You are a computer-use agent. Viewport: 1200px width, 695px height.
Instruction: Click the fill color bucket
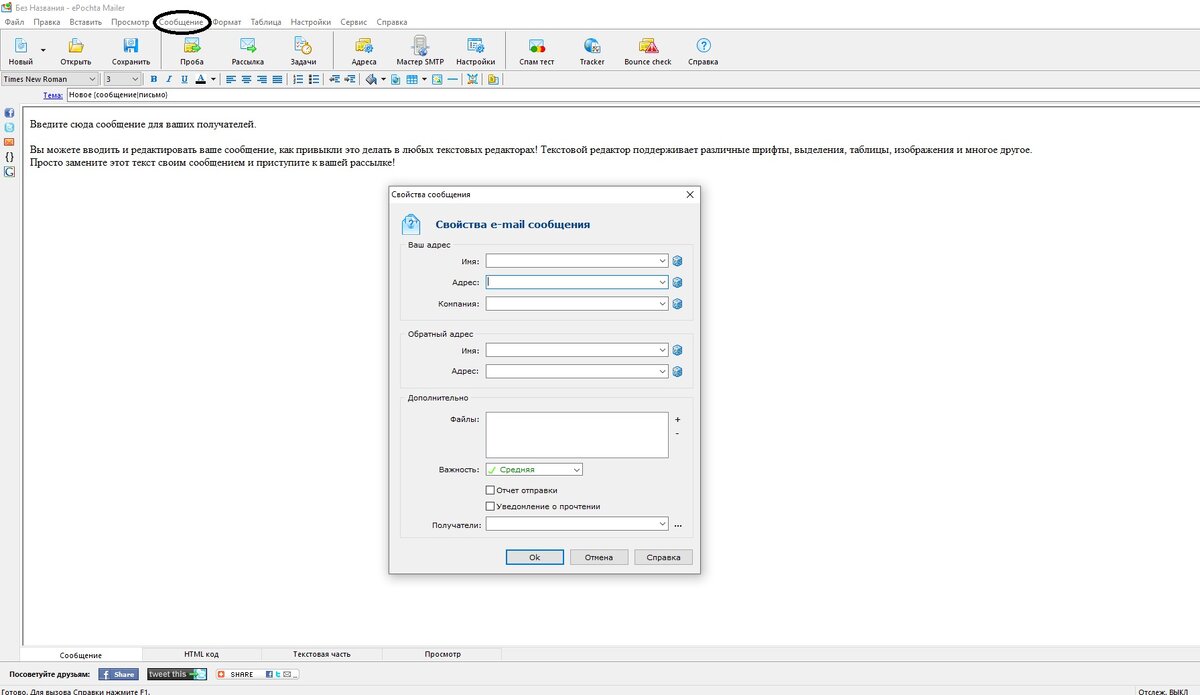coord(371,79)
